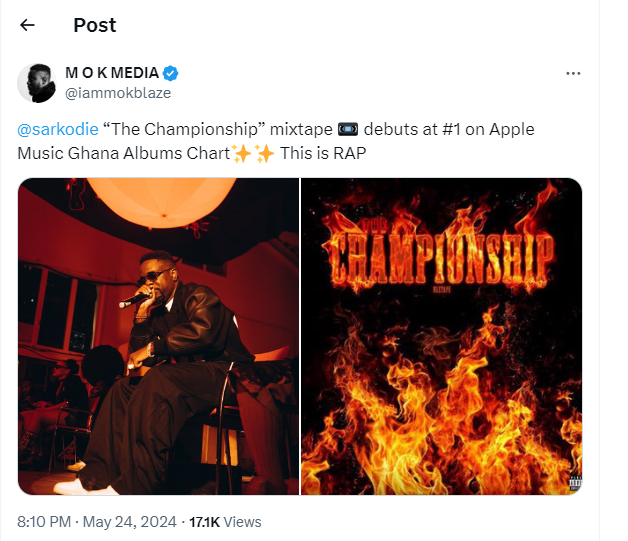The width and height of the screenshot is (628, 541).
Task: Open the three-dot more options menu
Action: point(573,73)
